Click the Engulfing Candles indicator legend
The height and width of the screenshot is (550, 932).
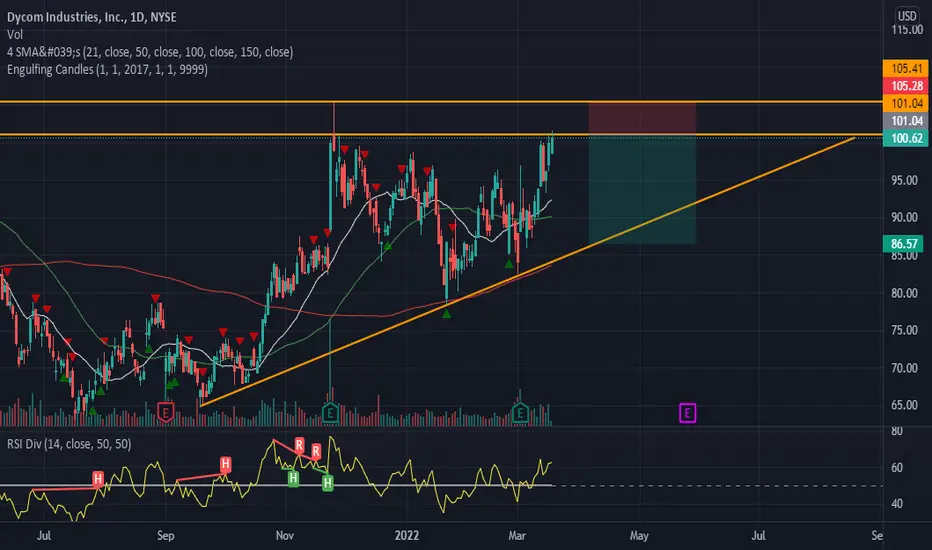(x=107, y=70)
